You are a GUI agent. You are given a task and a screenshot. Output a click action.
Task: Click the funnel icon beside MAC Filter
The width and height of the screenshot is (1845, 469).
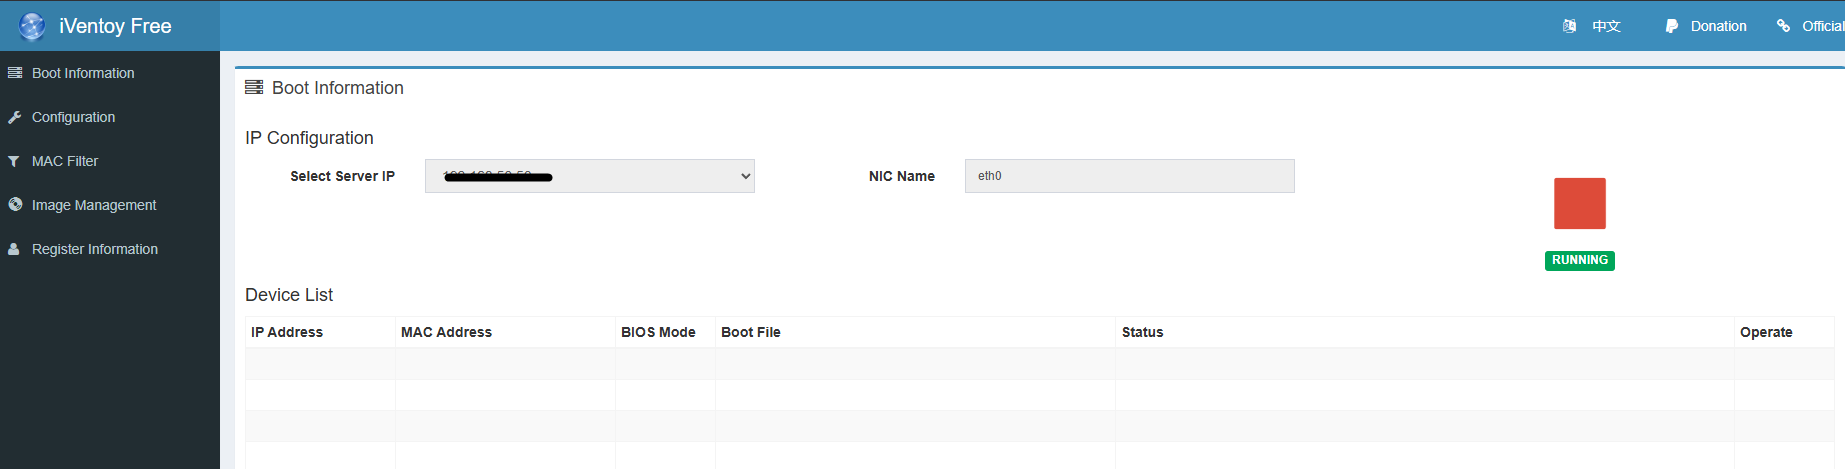coord(14,161)
